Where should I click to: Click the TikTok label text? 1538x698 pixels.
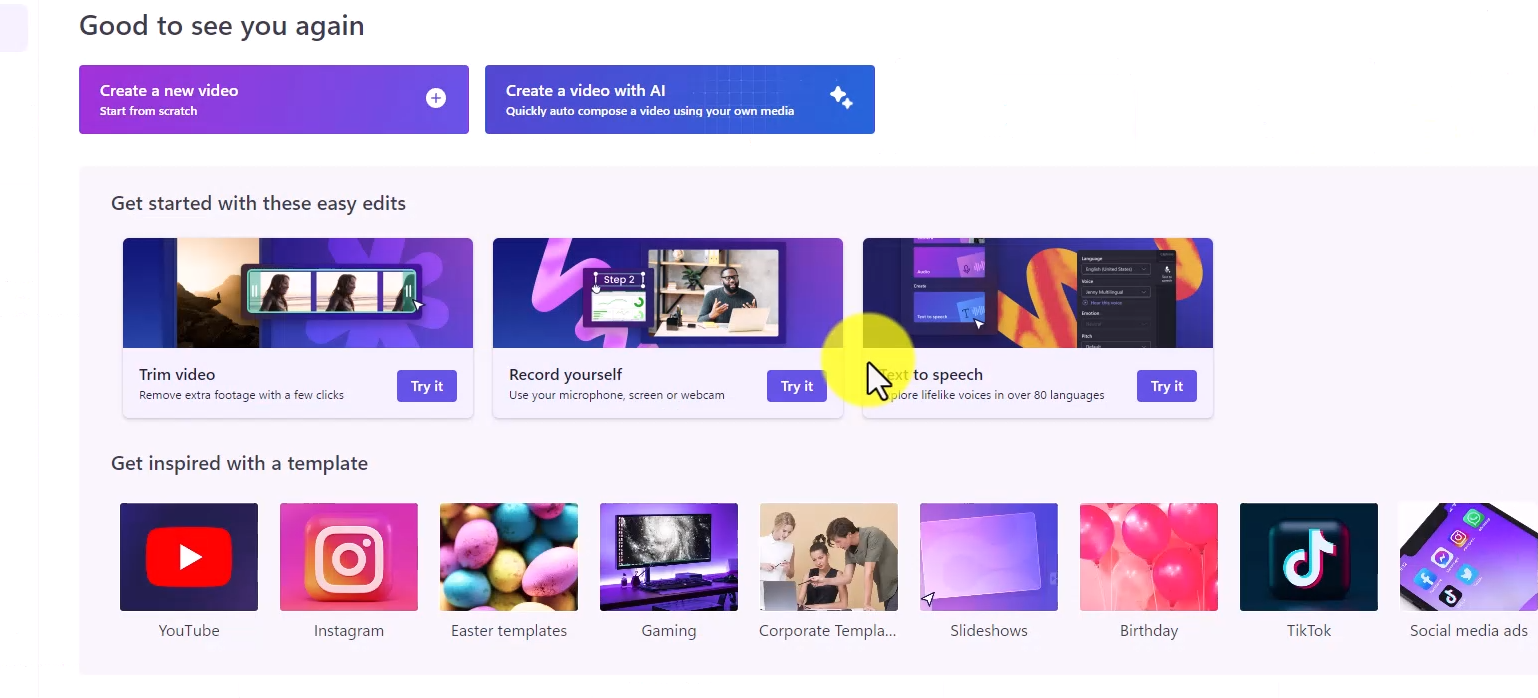[x=1309, y=631]
